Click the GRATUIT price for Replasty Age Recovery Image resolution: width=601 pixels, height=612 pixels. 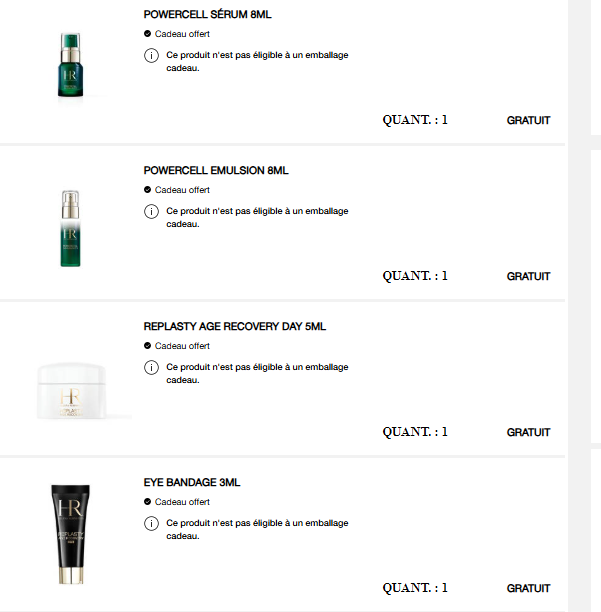click(528, 432)
